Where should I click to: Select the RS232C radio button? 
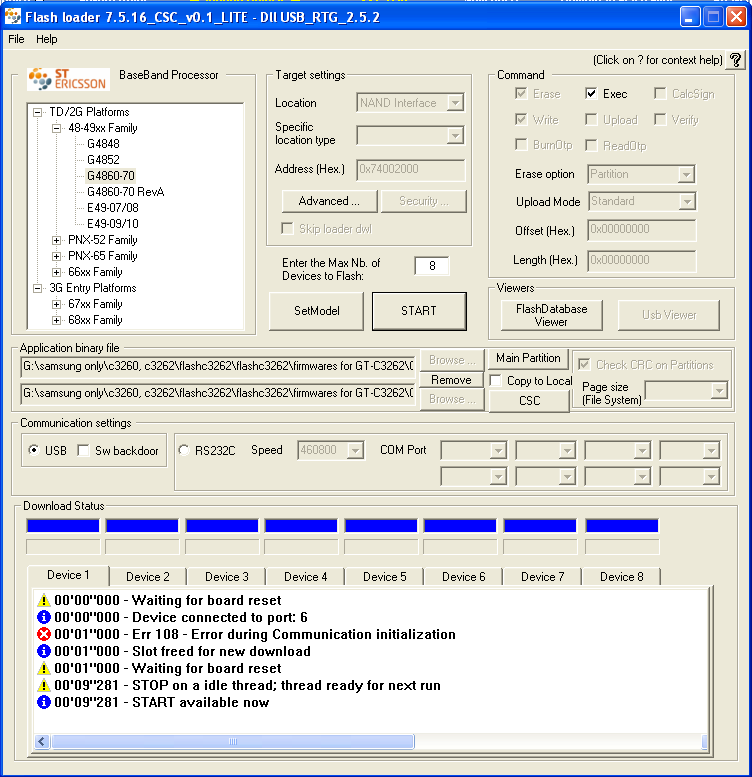click(184, 450)
